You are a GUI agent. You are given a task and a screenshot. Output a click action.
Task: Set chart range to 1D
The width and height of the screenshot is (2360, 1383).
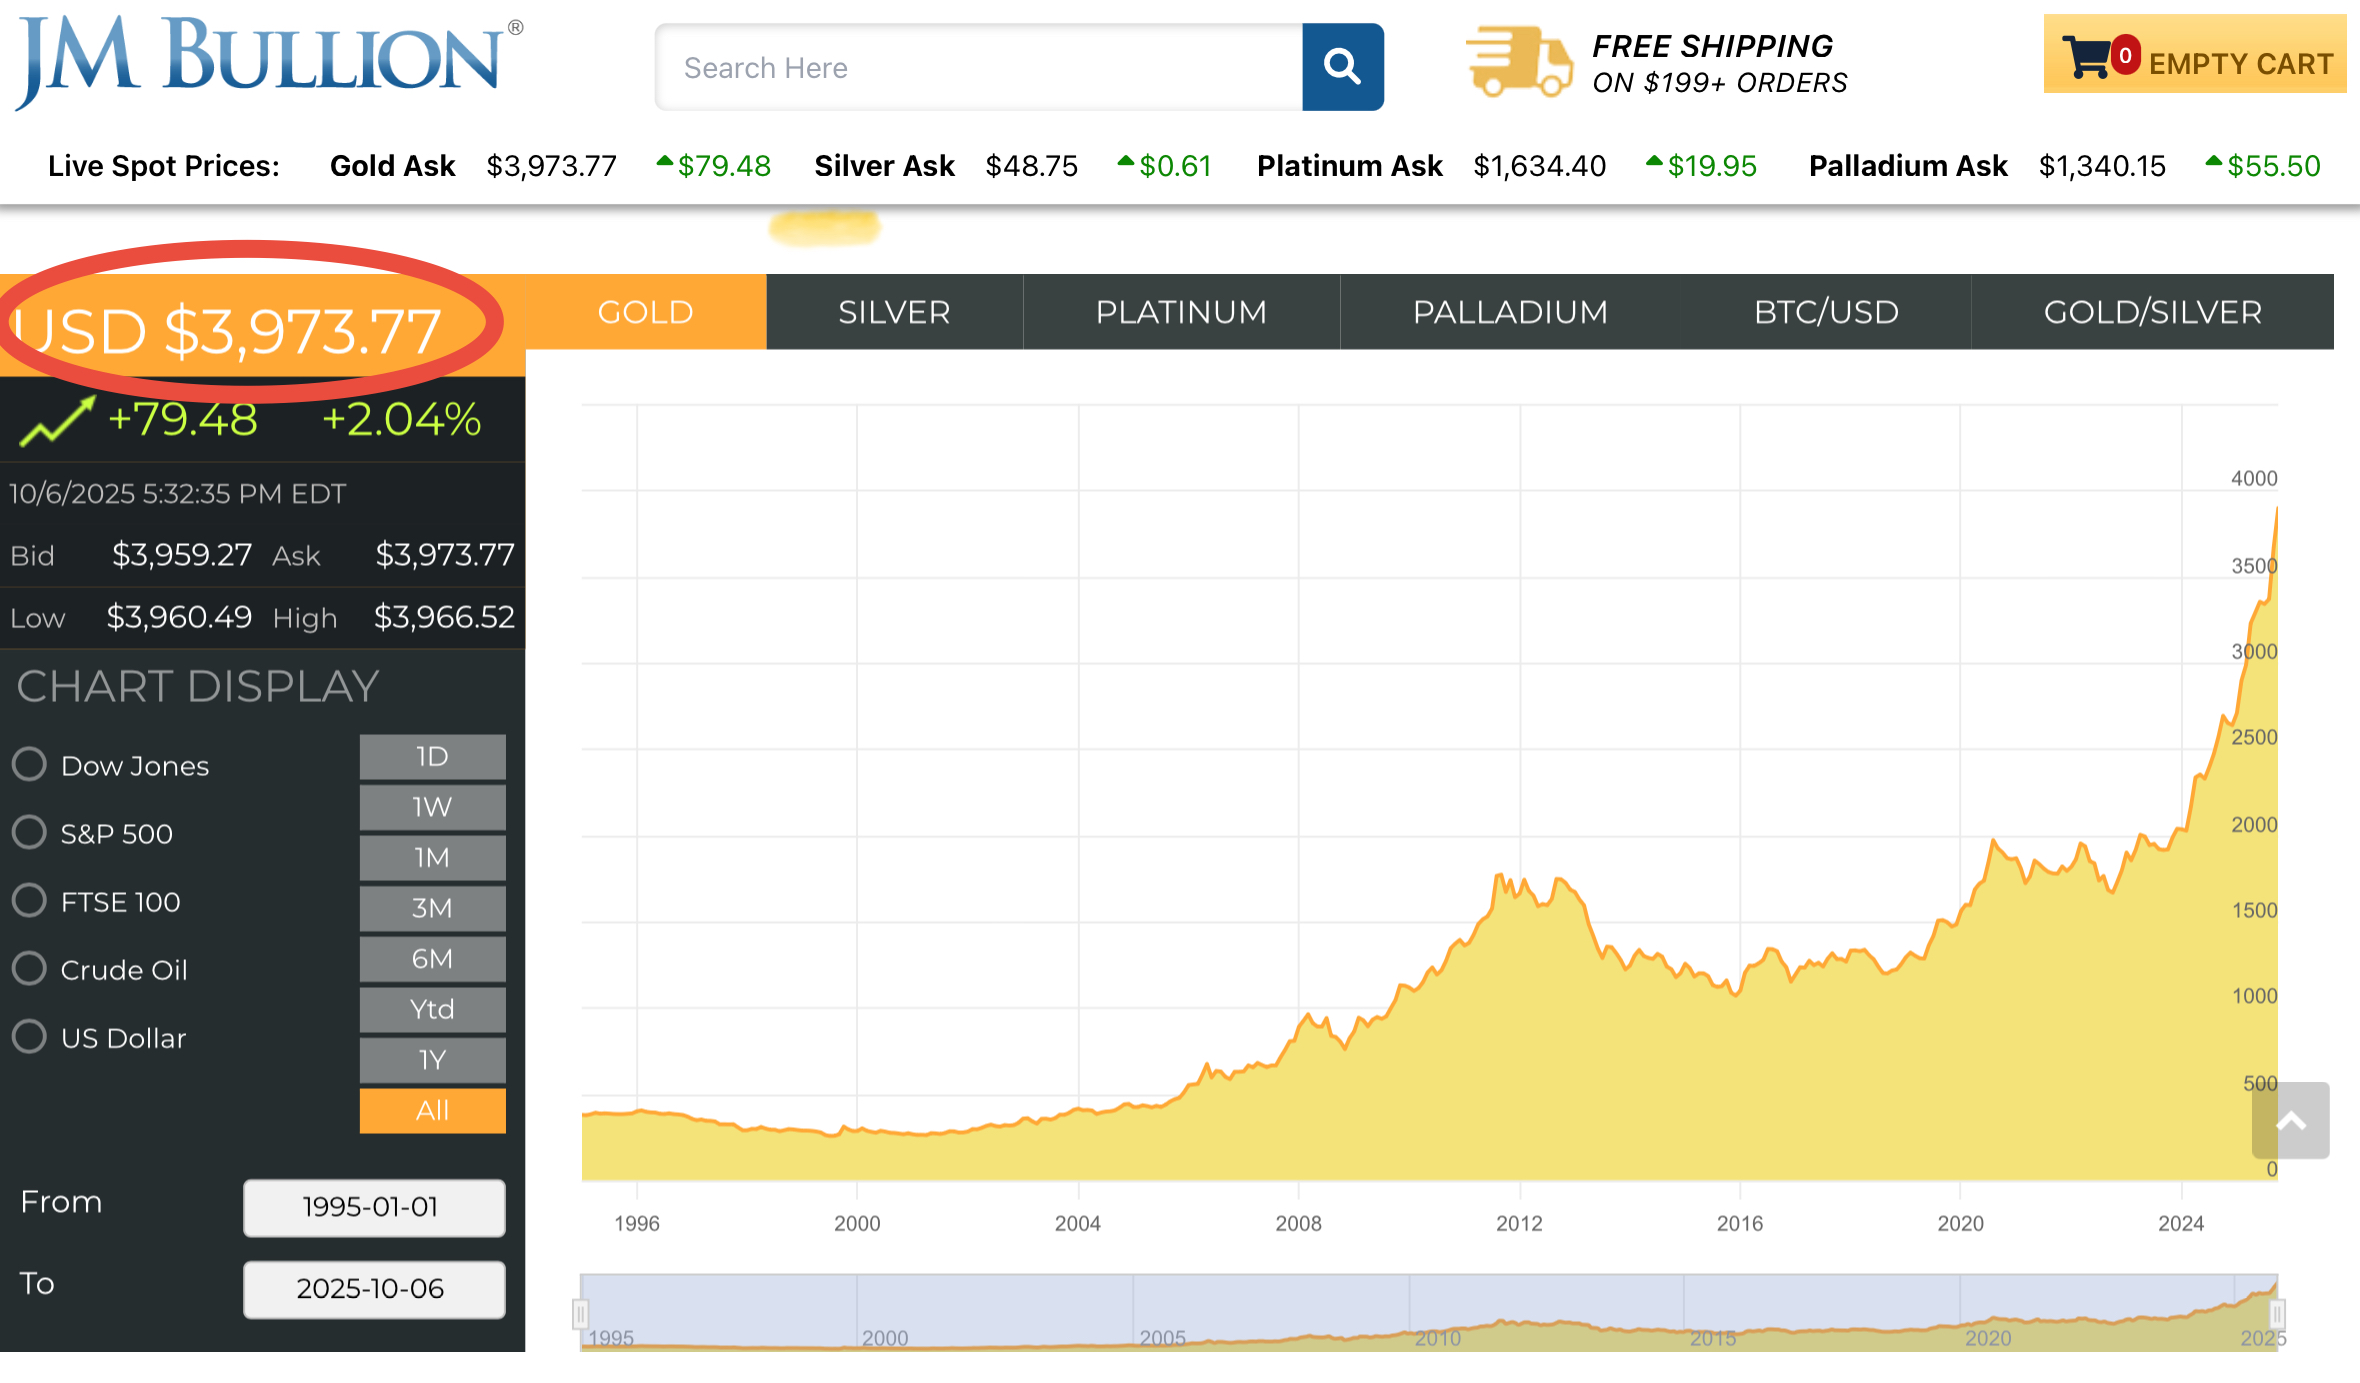(x=432, y=756)
